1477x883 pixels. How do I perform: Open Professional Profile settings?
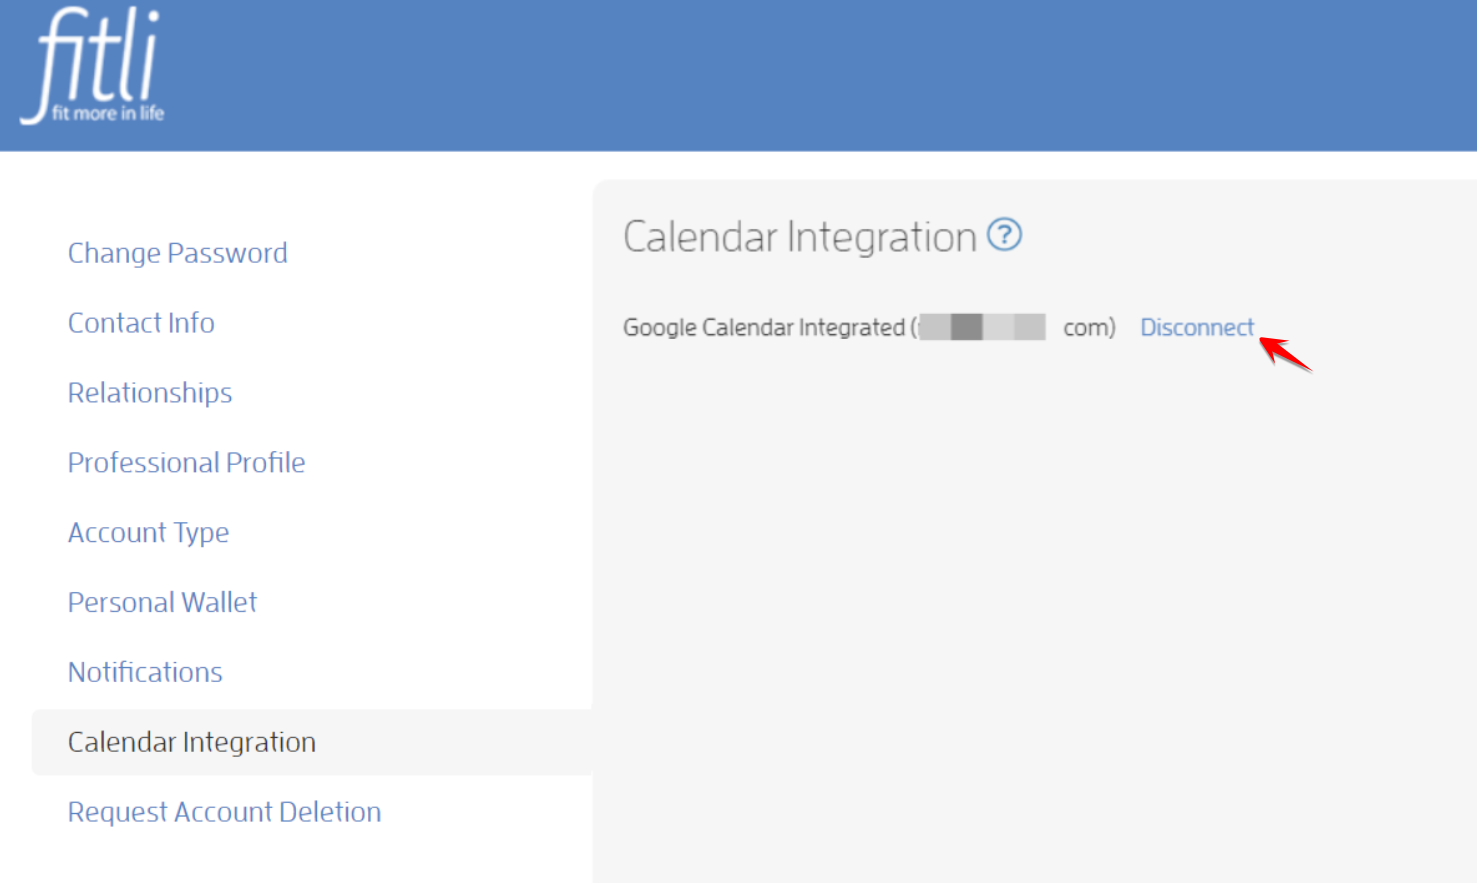[x=186, y=463]
